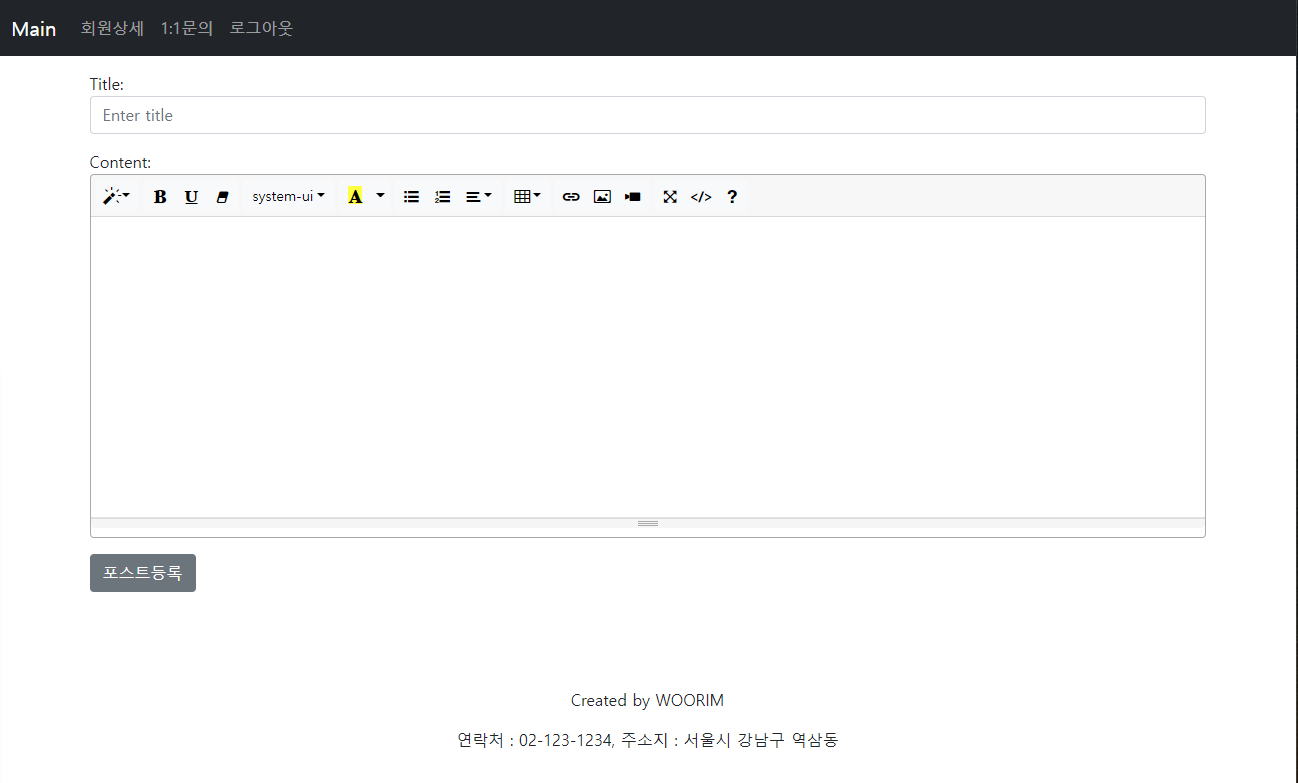Insert an unordered bullet list
The height and width of the screenshot is (783, 1298).
411,196
